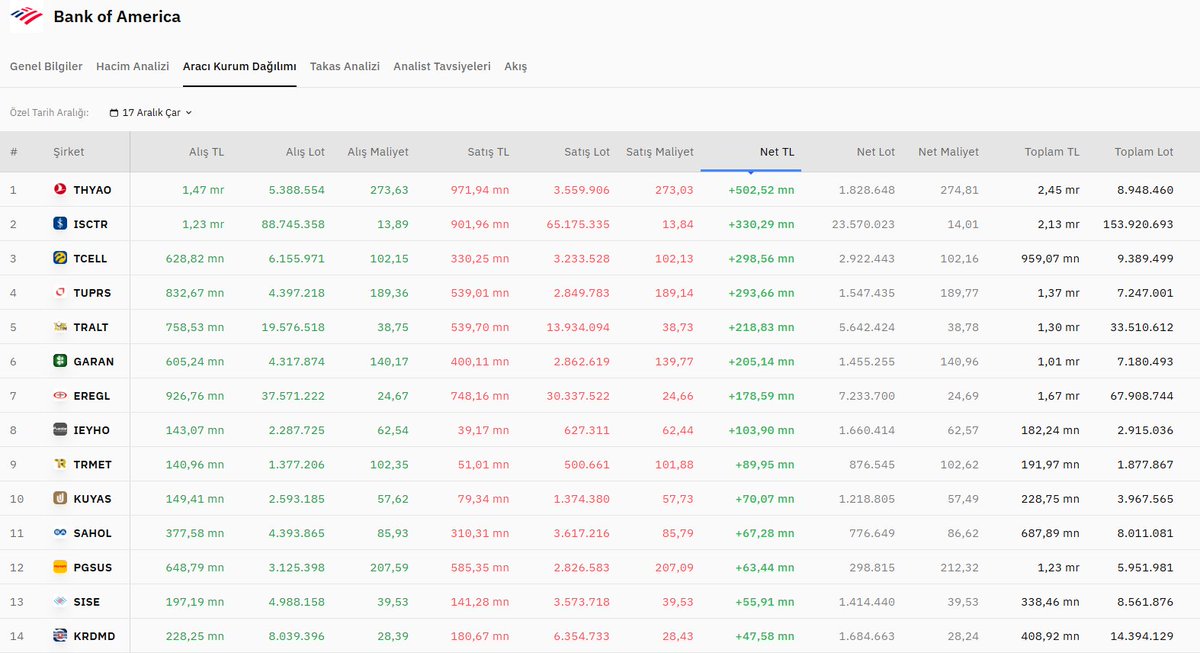
Task: Click SAHOL Alış Maliyet value 85,93
Action: coord(393,533)
